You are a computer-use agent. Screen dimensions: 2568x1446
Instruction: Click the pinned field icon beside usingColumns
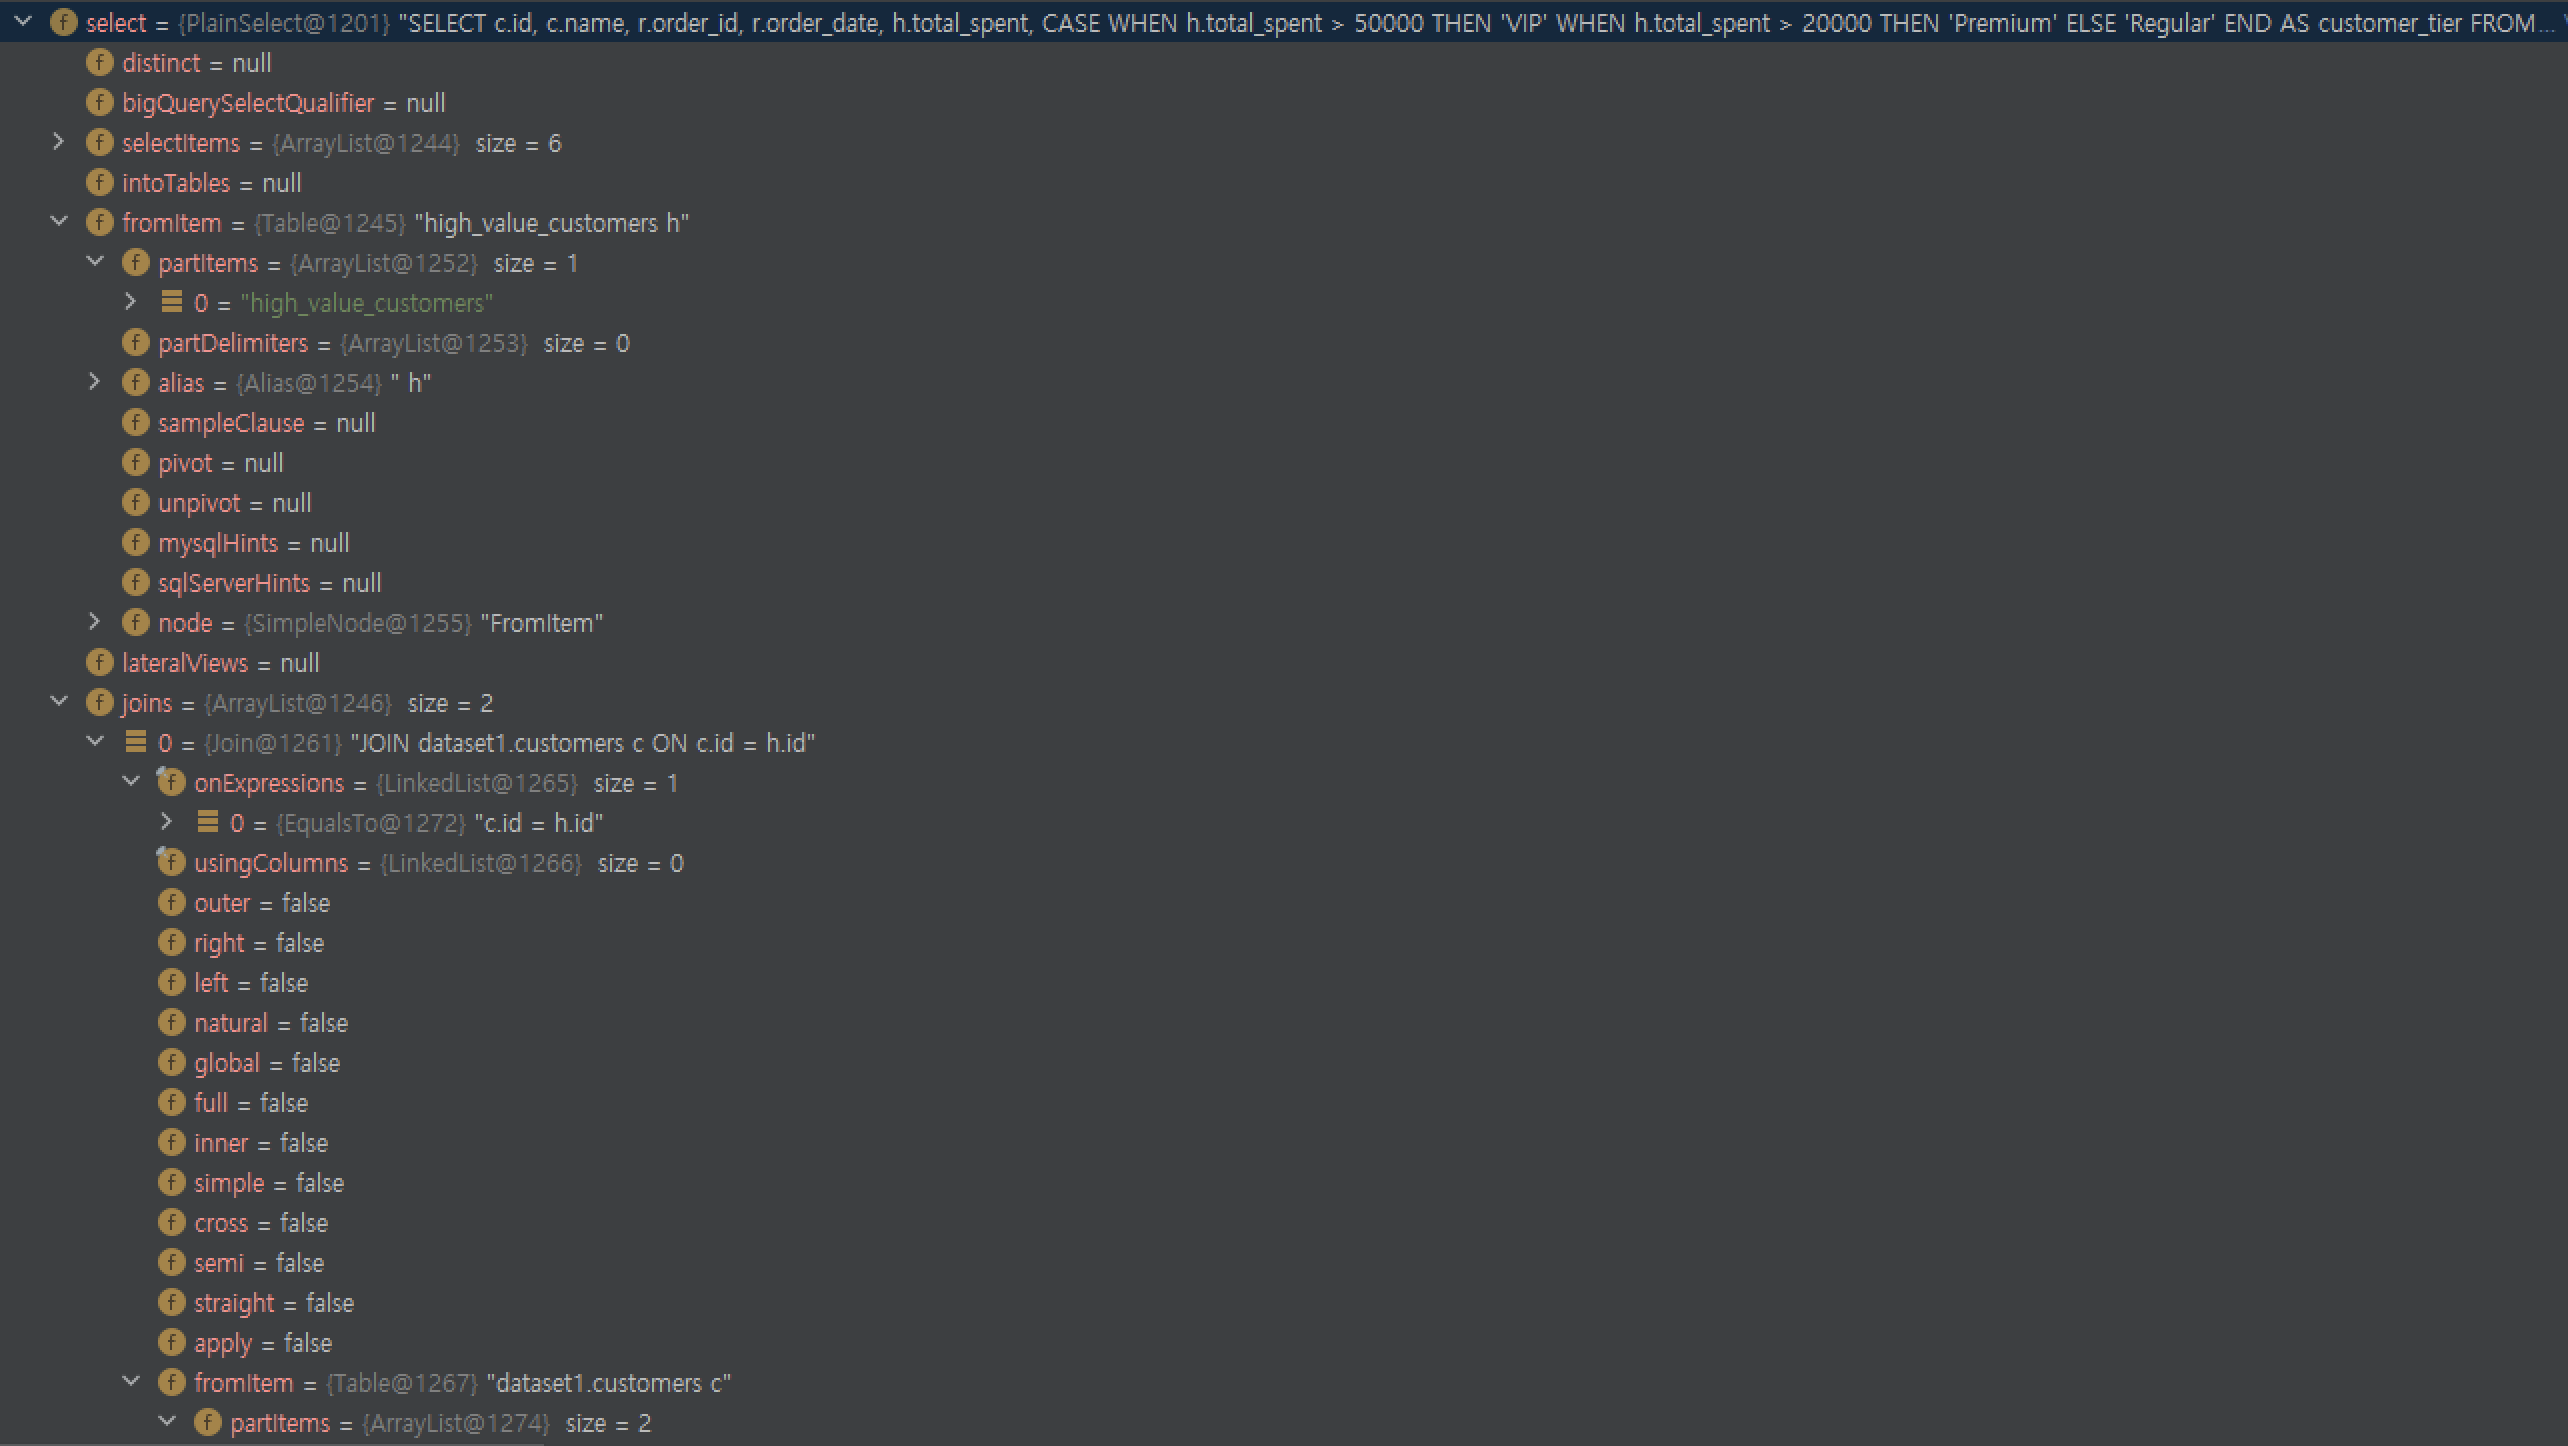171,862
